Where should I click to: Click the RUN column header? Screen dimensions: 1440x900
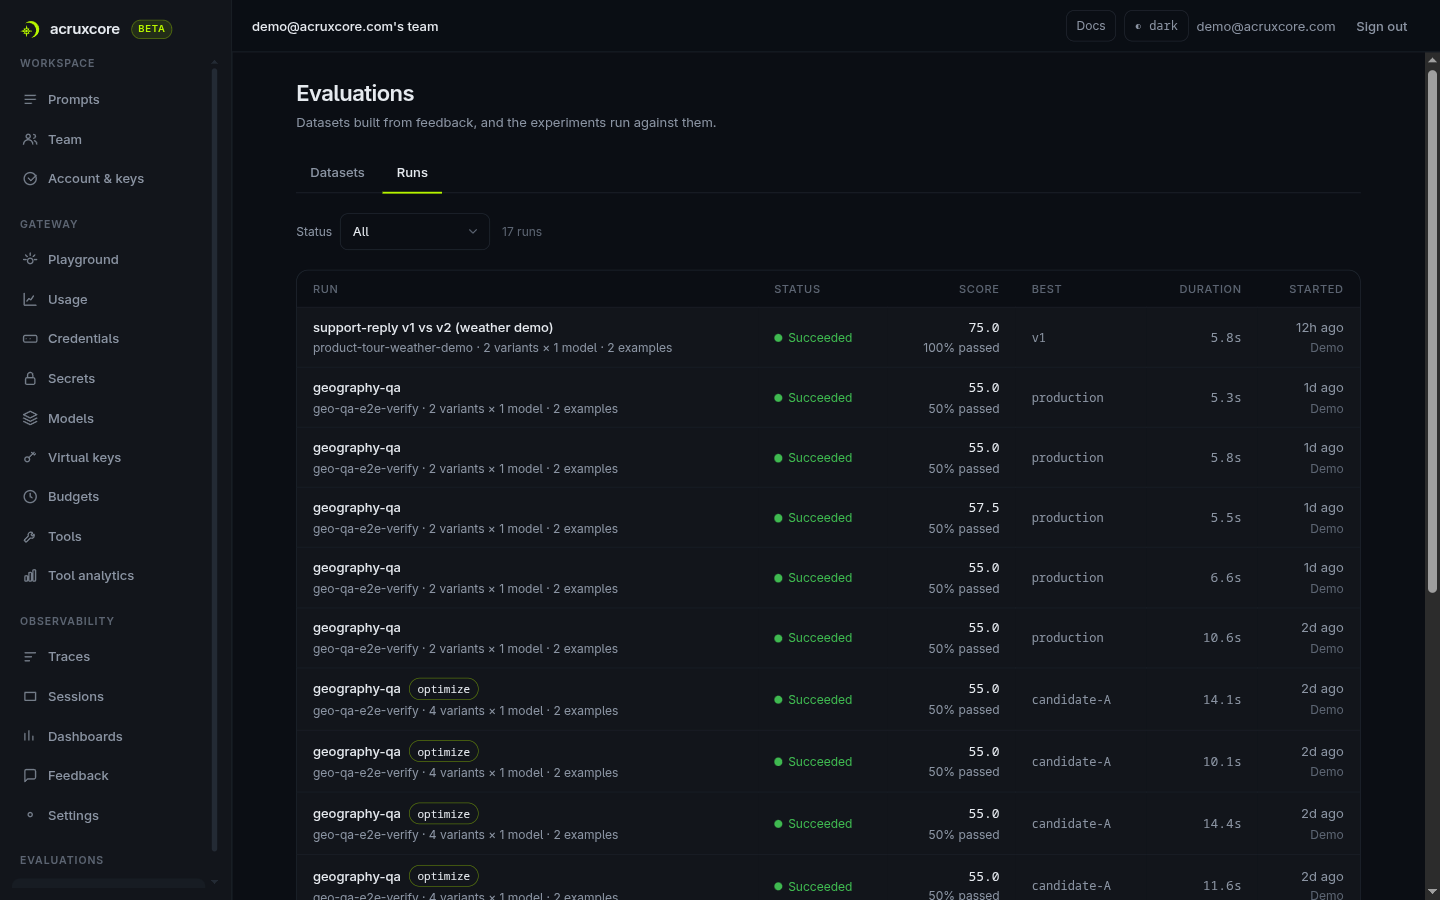[325, 289]
